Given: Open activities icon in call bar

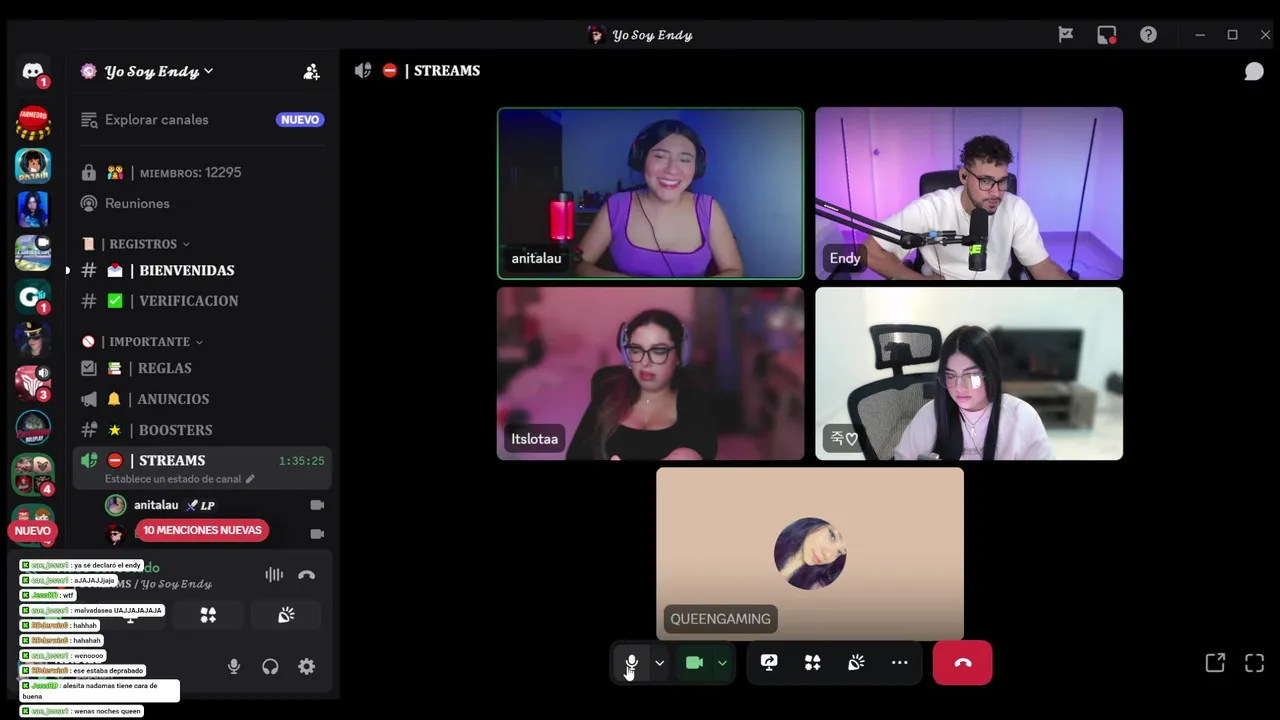Looking at the screenshot, I should pyautogui.click(x=813, y=663).
